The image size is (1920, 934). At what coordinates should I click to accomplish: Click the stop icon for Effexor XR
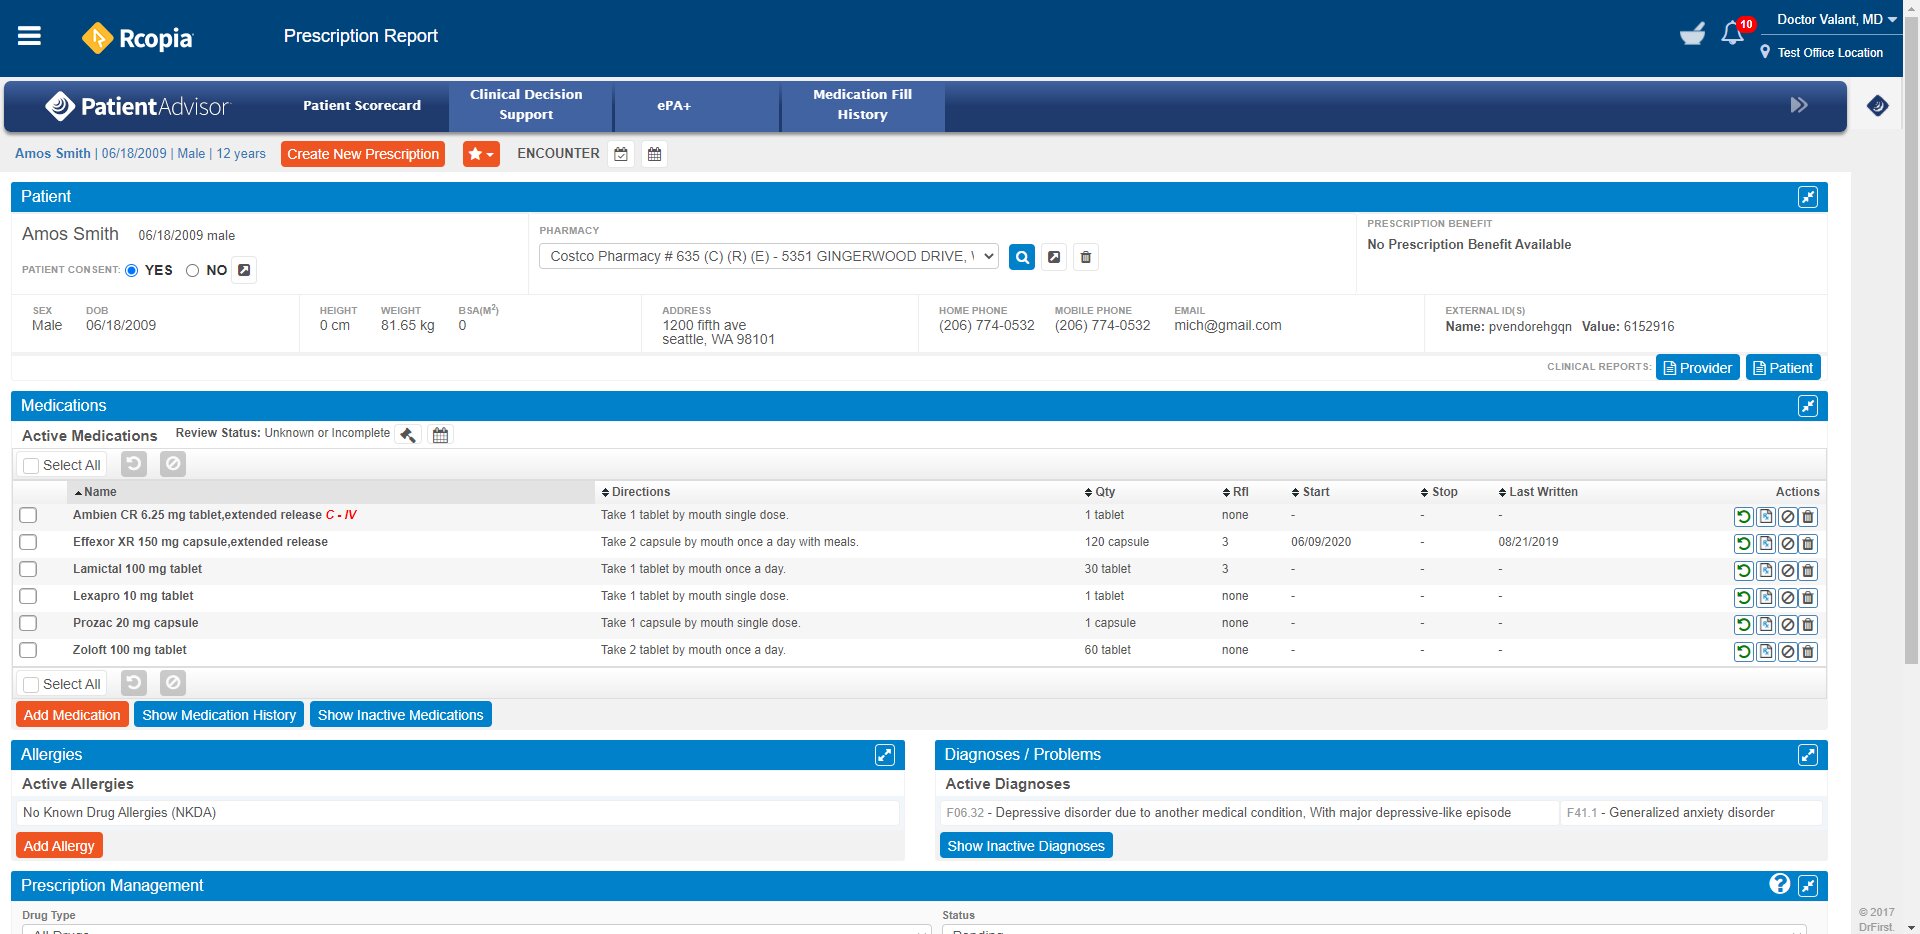click(x=1787, y=544)
